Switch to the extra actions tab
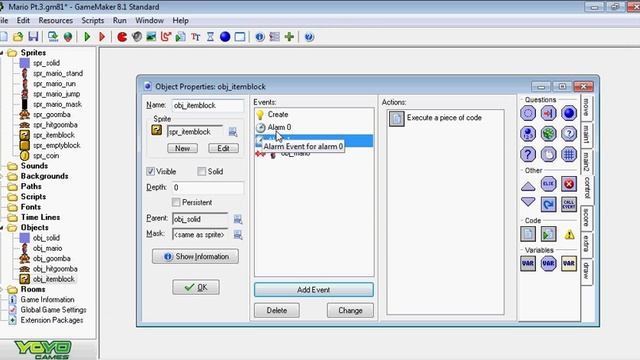 [586, 244]
